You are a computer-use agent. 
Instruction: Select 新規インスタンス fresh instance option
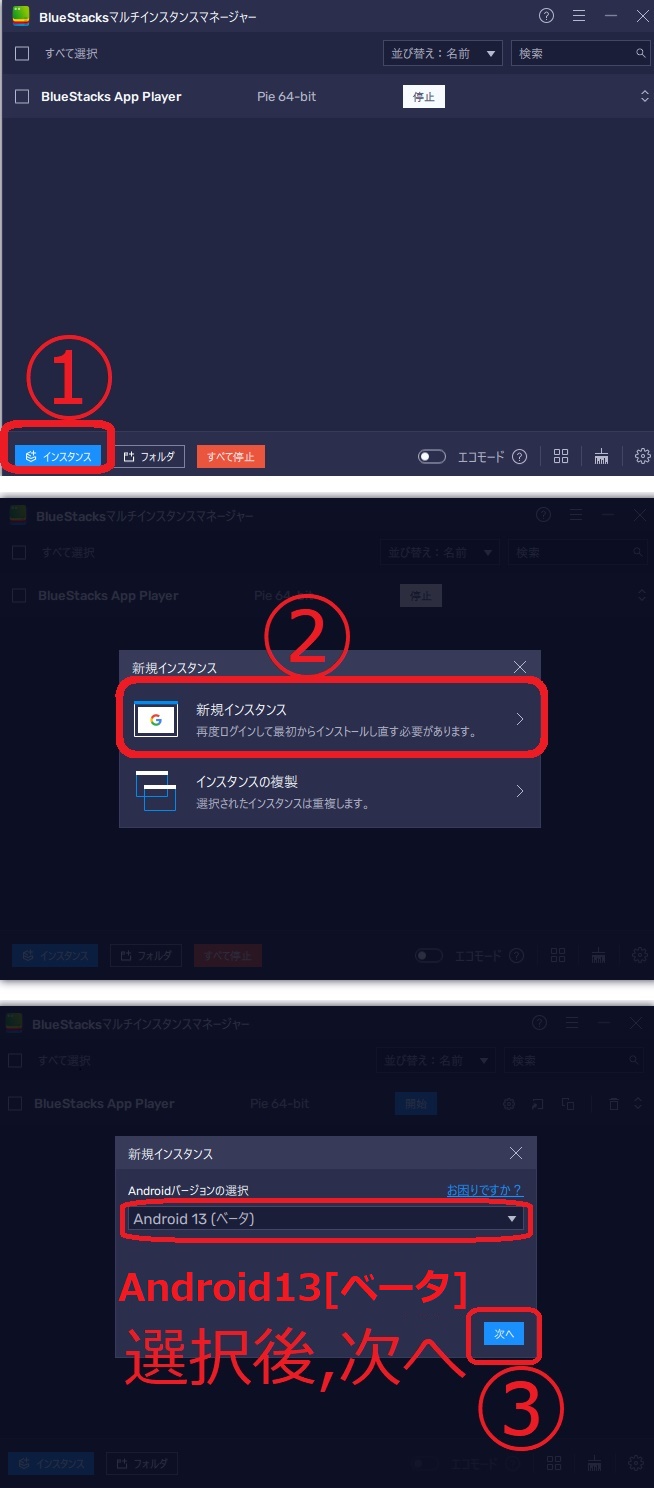coord(329,719)
